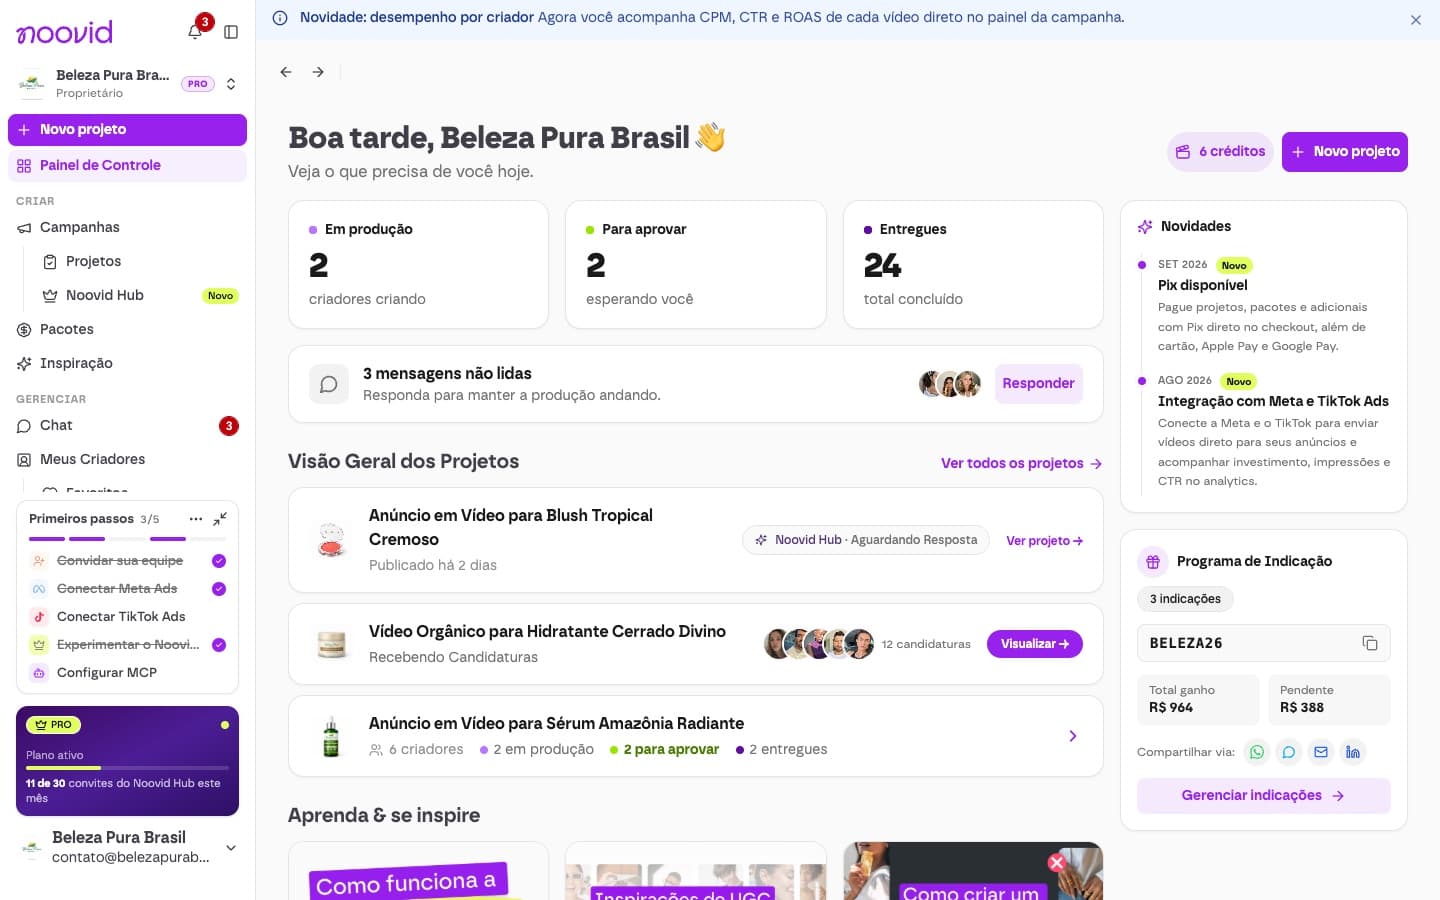Image resolution: width=1440 pixels, height=900 pixels.
Task: Click the Noovid Hub invites progress bar
Action: click(x=127, y=768)
